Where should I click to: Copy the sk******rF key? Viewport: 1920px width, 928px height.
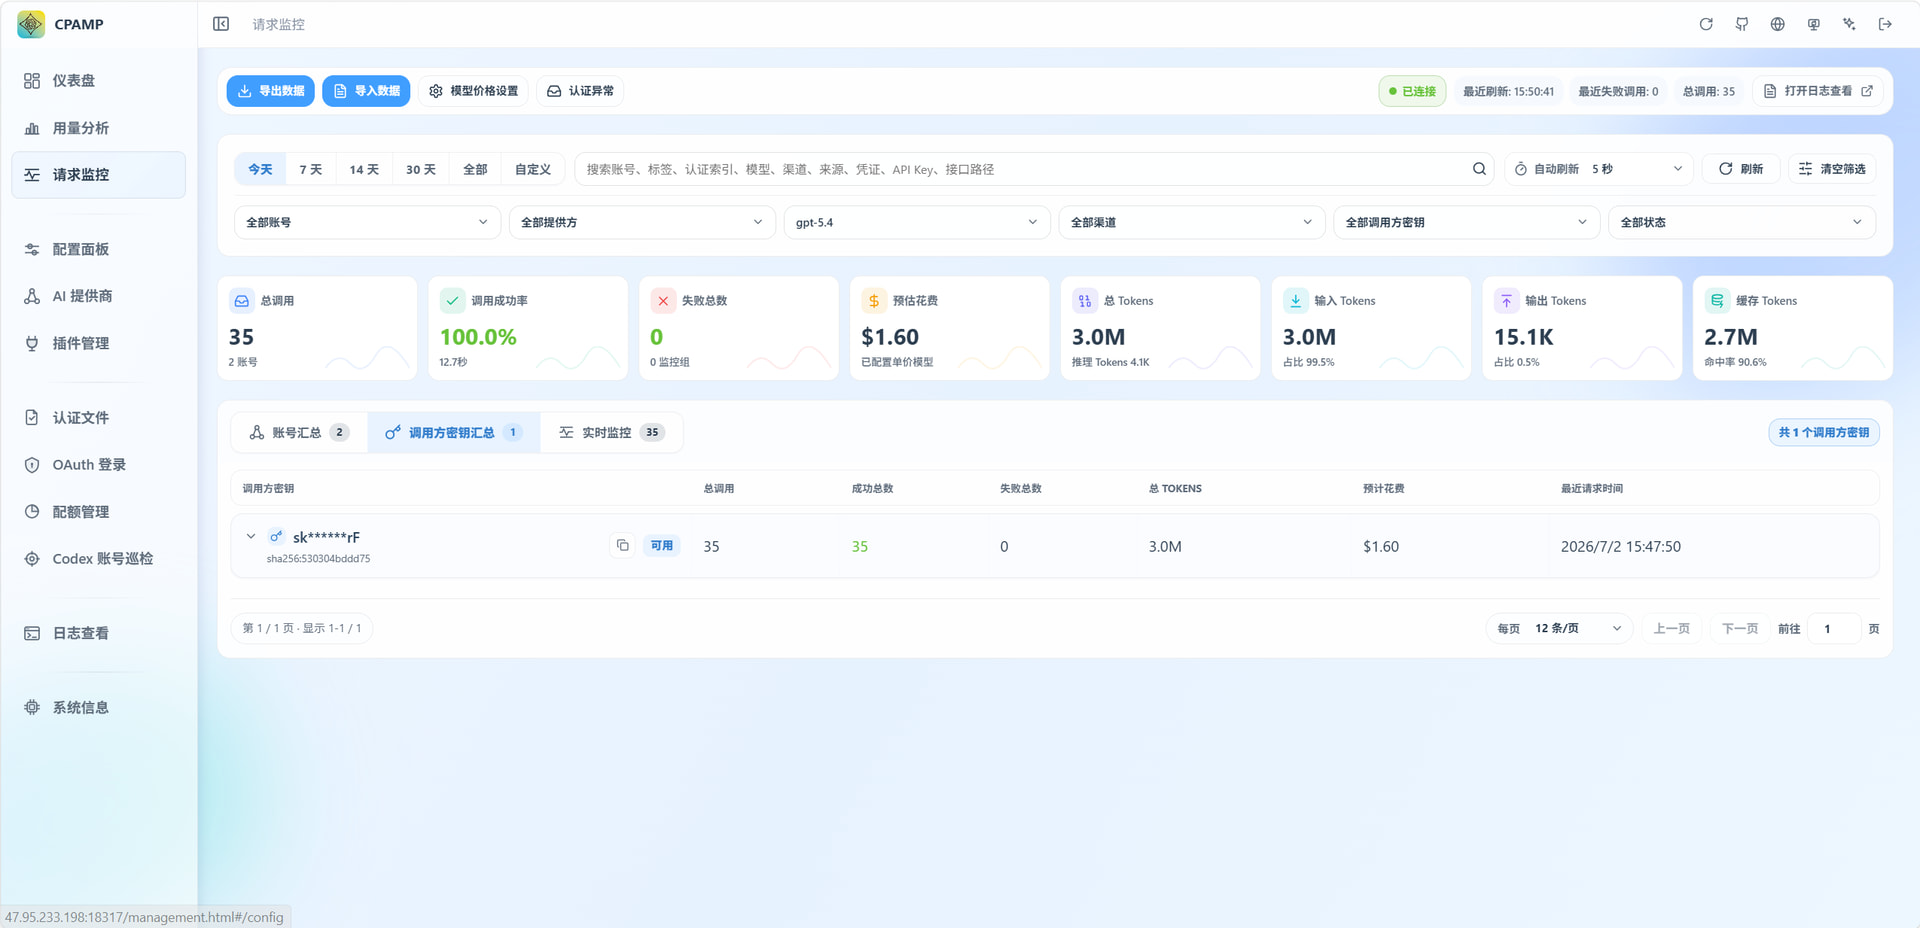click(x=622, y=545)
